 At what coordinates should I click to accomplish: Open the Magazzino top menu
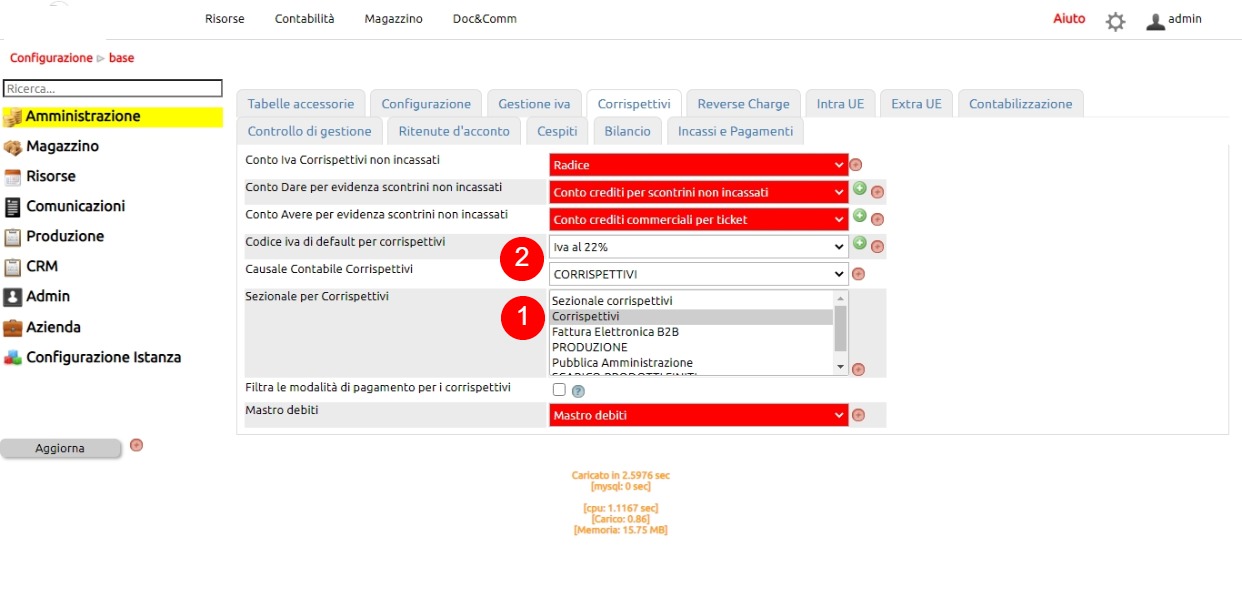pos(394,19)
